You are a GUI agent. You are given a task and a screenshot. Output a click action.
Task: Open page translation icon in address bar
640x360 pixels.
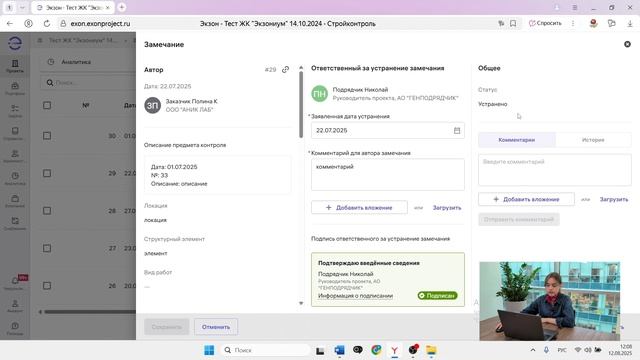[501, 24]
